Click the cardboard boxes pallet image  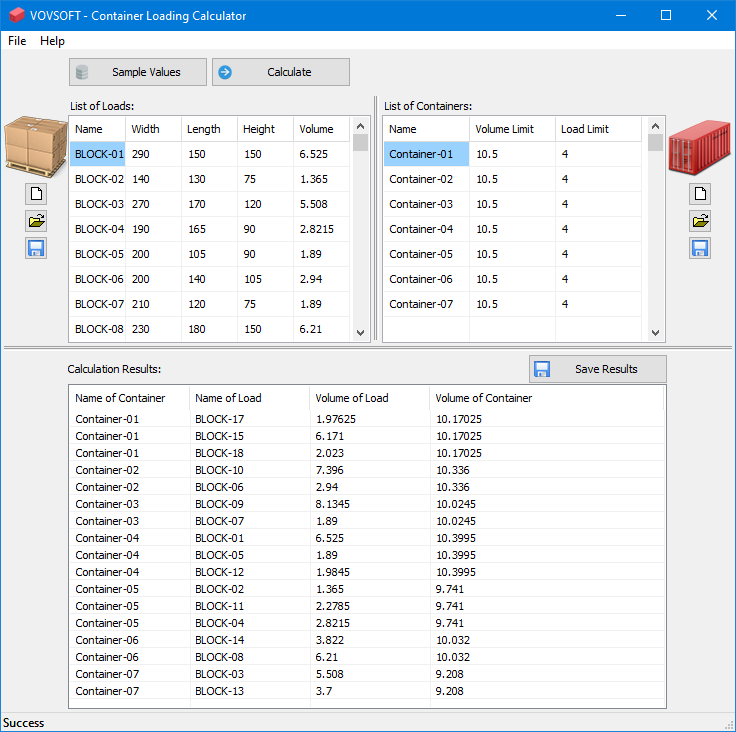36,146
